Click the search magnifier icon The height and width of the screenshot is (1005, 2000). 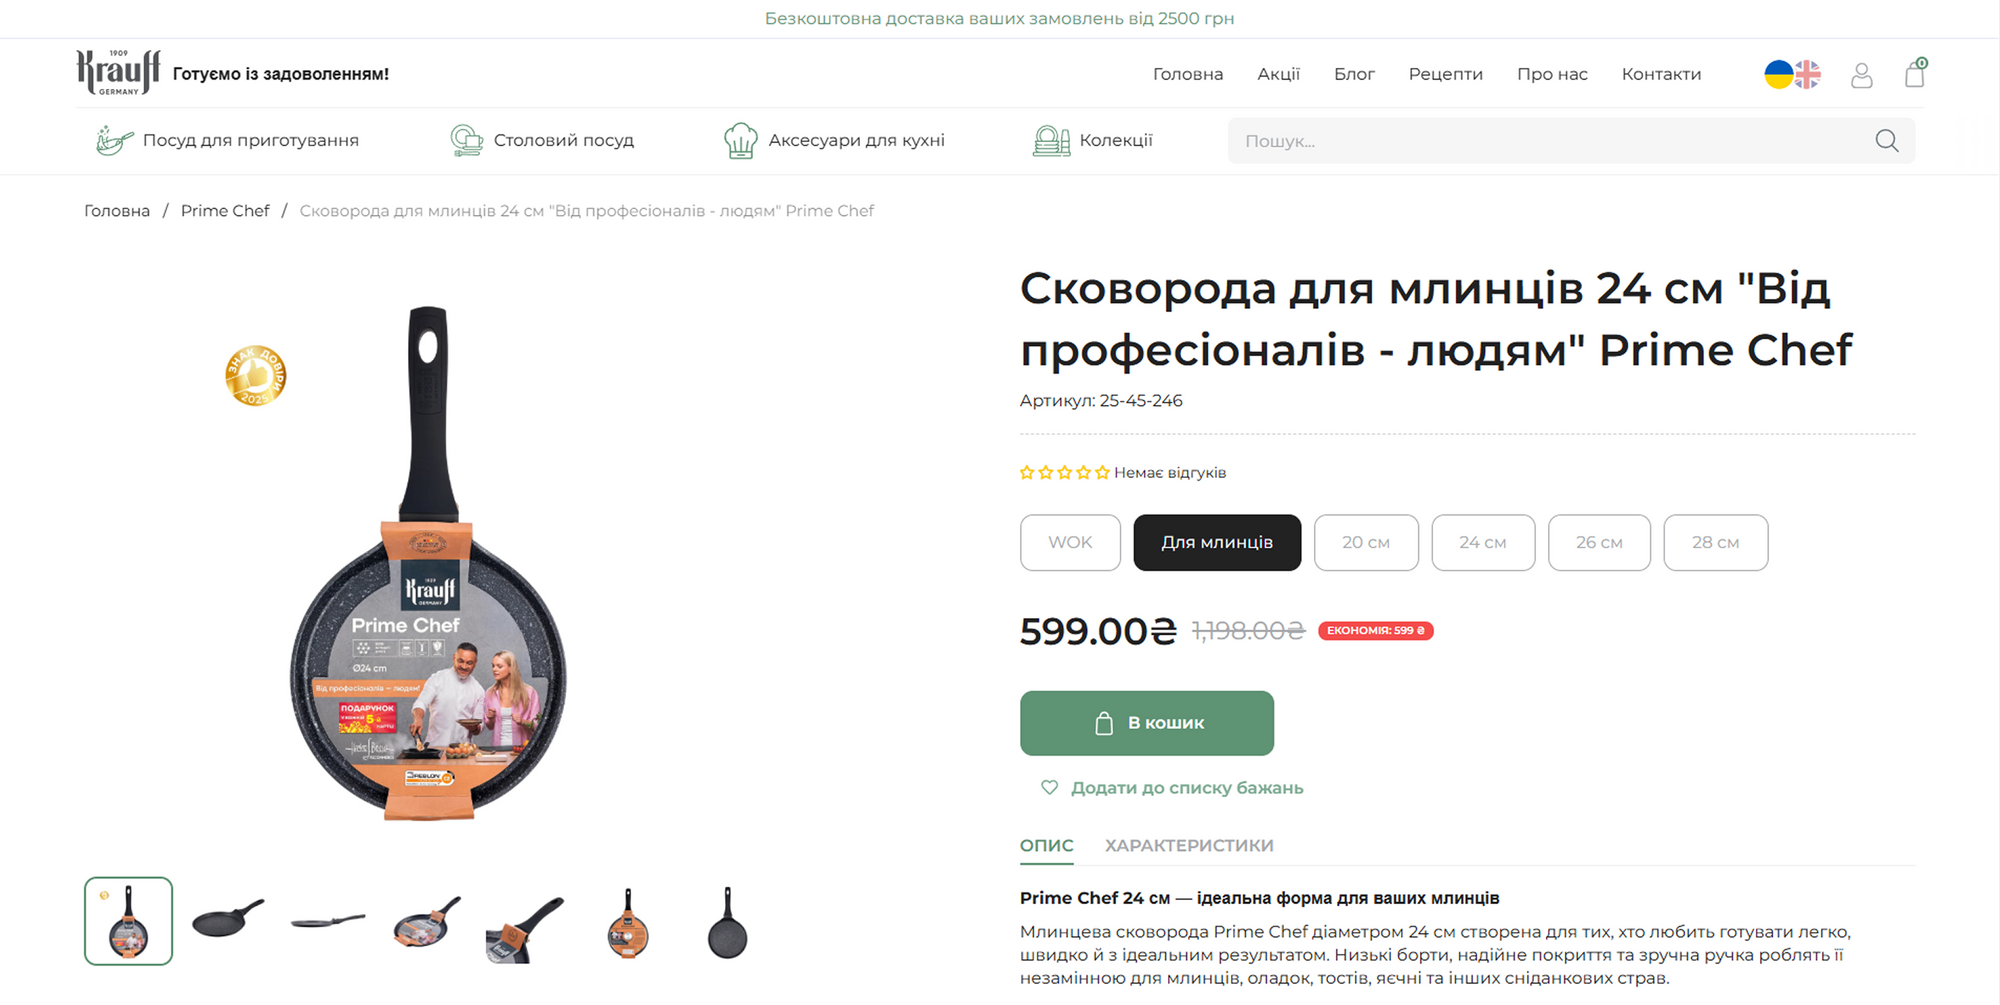coord(1887,141)
